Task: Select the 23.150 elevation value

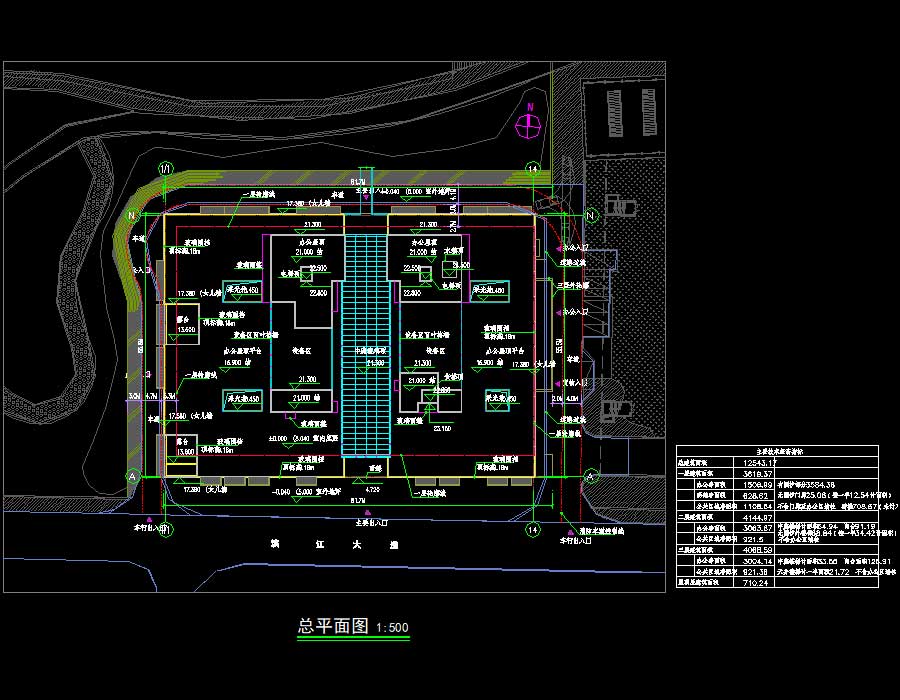Action: (x=442, y=428)
